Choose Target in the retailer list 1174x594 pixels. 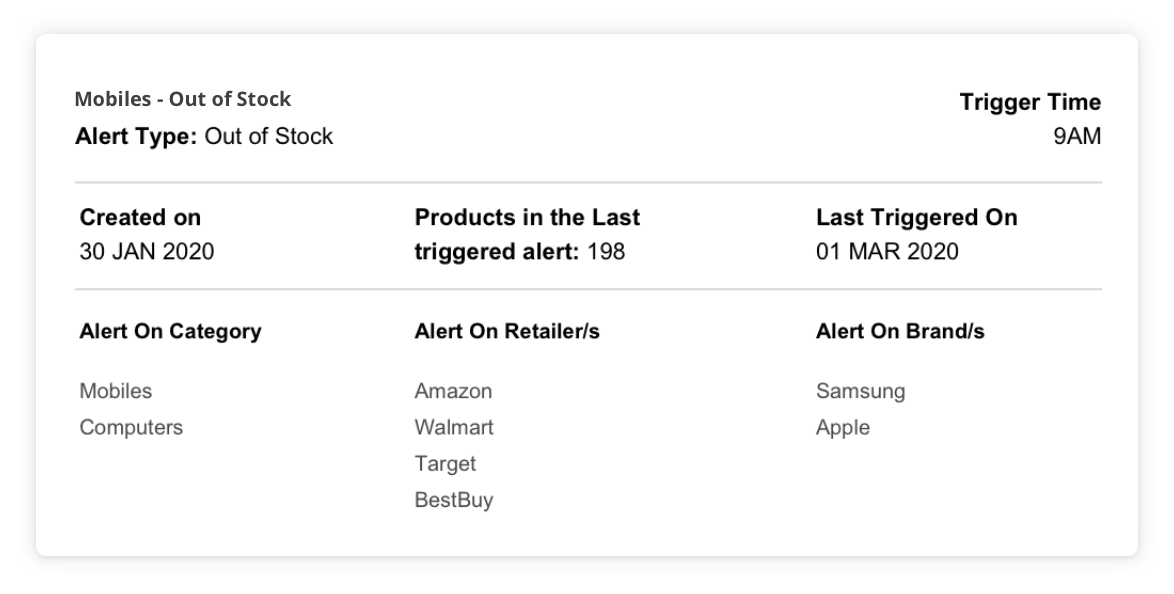[445, 463]
